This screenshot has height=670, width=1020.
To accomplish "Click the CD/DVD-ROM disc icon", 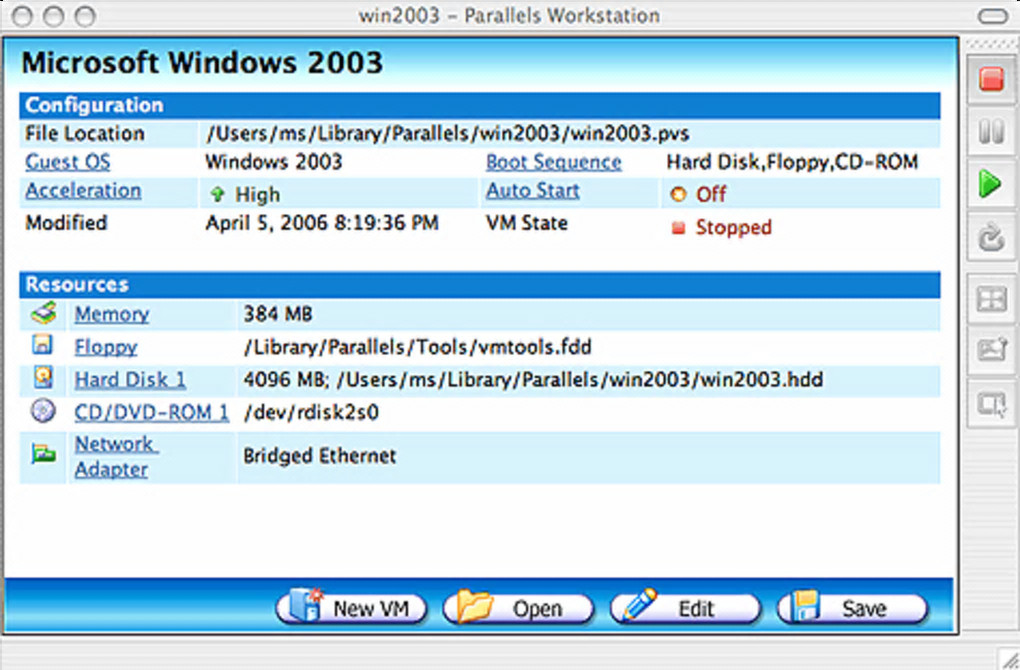I will pos(43,411).
